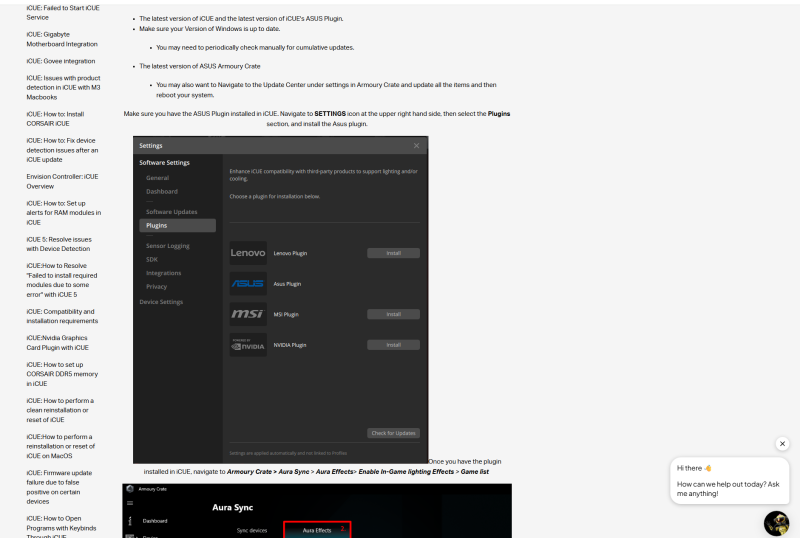
Task: Open the chat assistant avatar icon
Action: point(777,523)
